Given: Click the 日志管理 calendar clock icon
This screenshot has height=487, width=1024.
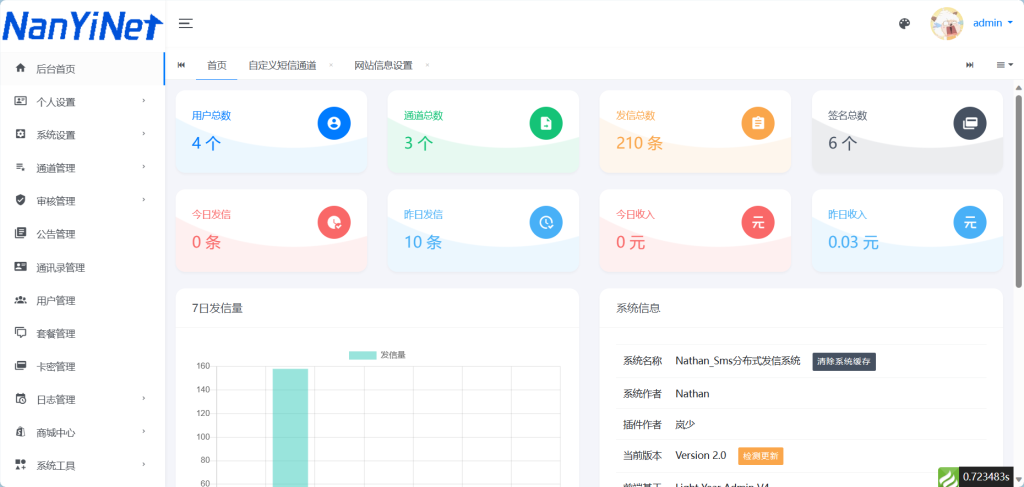Looking at the screenshot, I should (x=20, y=400).
